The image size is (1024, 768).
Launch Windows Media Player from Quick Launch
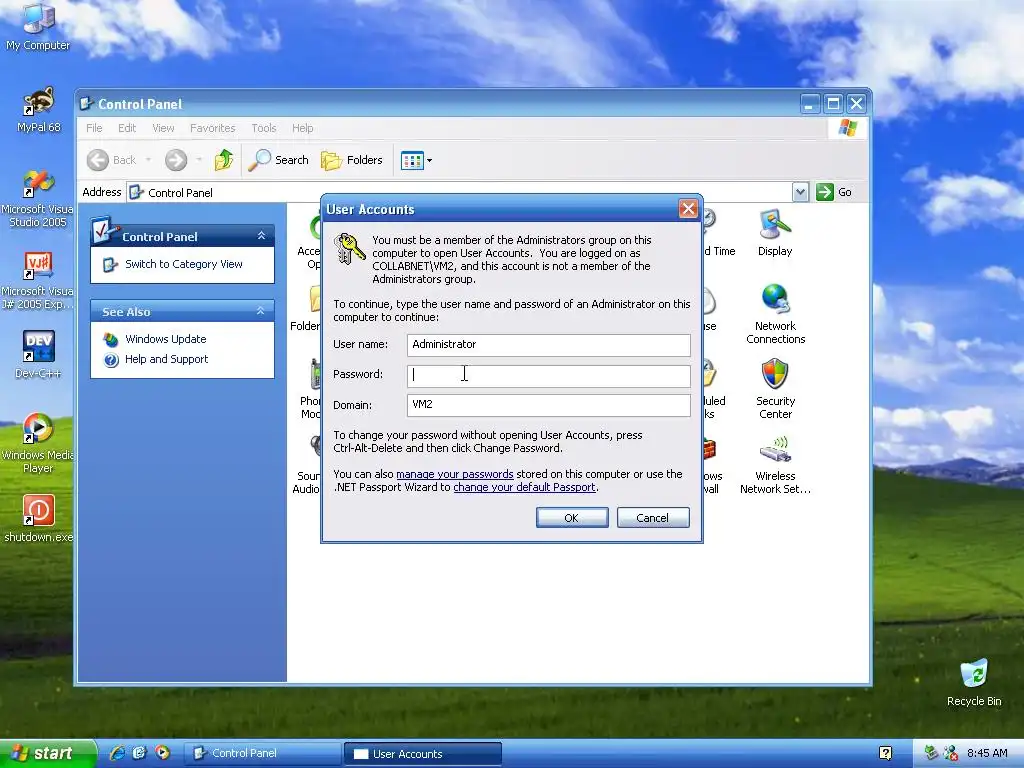pos(163,753)
